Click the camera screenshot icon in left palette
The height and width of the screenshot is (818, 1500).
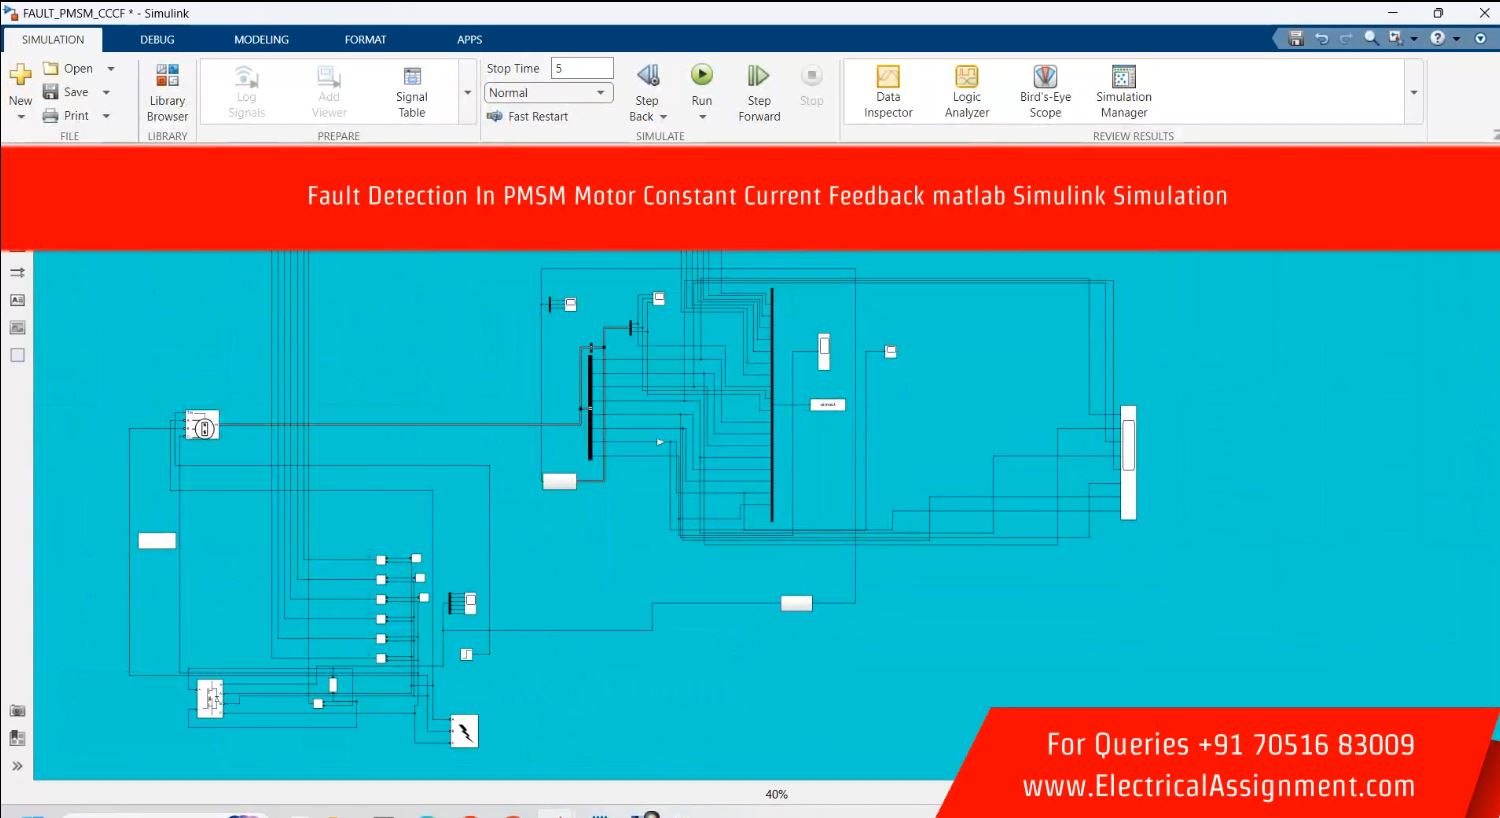click(17, 711)
